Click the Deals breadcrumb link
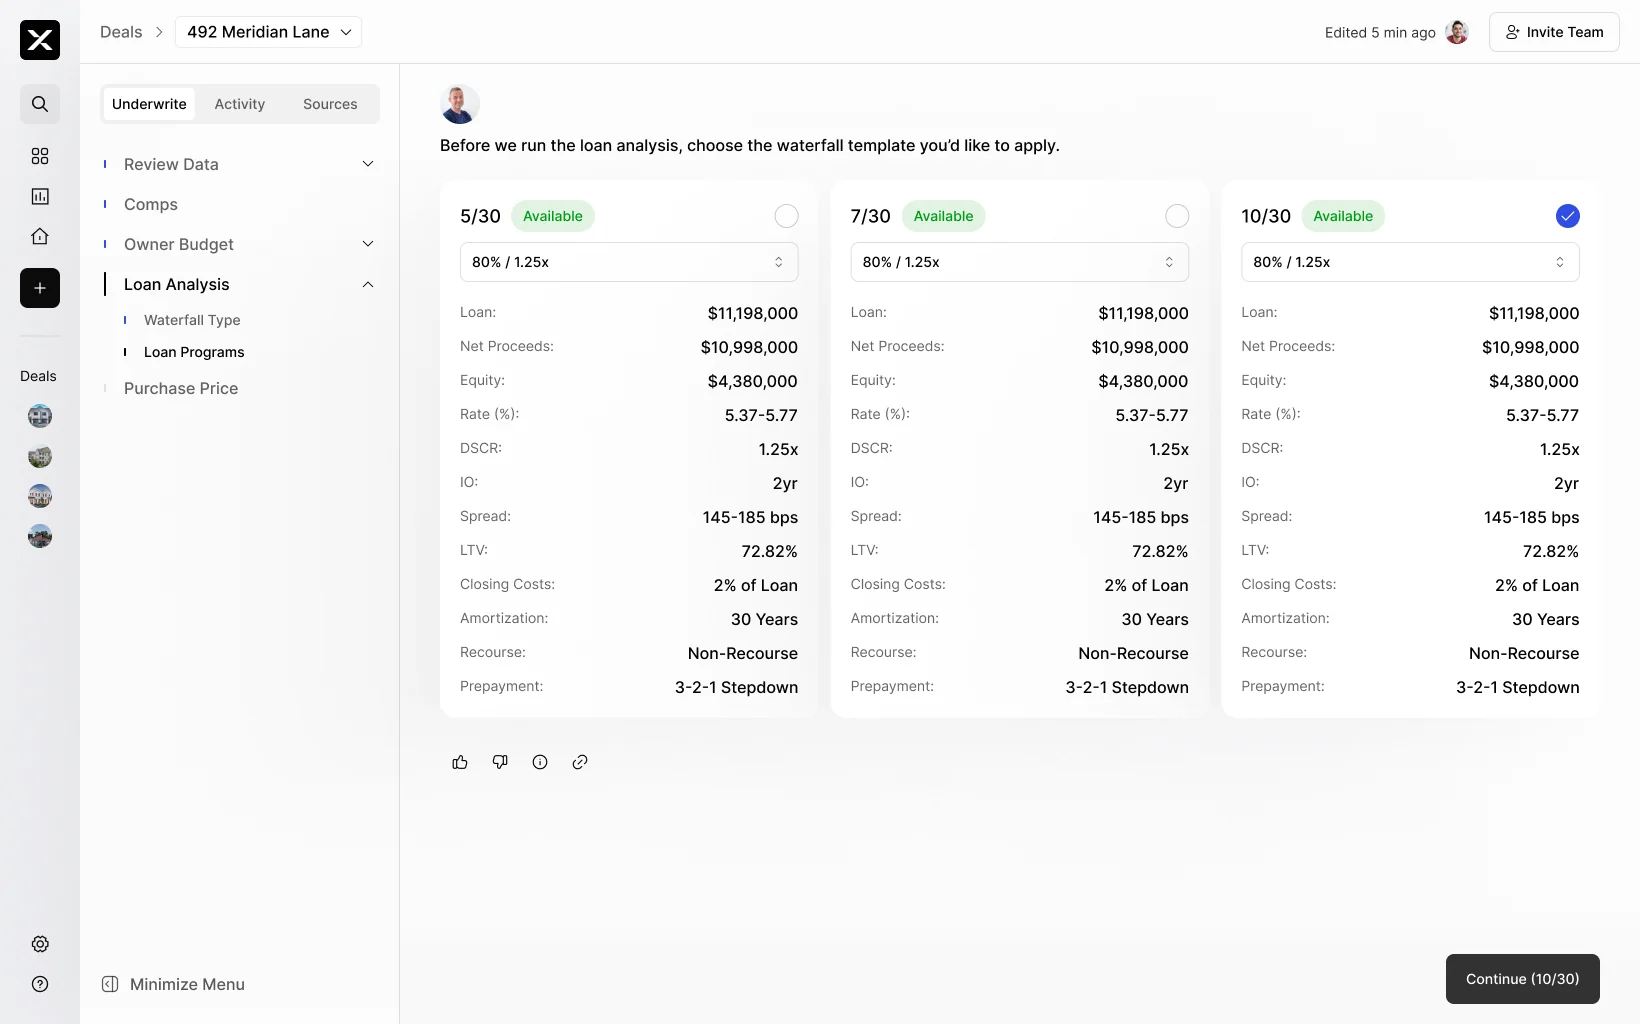1640x1024 pixels. tap(121, 32)
